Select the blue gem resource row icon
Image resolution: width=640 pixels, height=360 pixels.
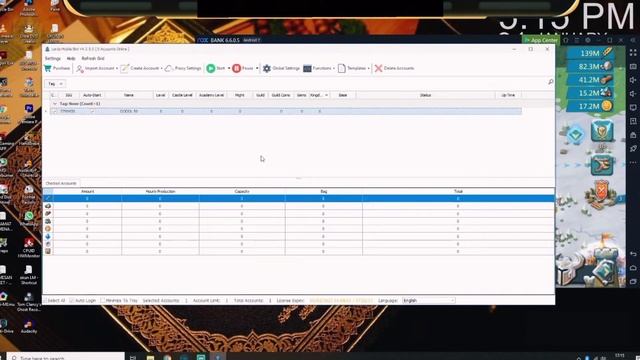point(48,236)
